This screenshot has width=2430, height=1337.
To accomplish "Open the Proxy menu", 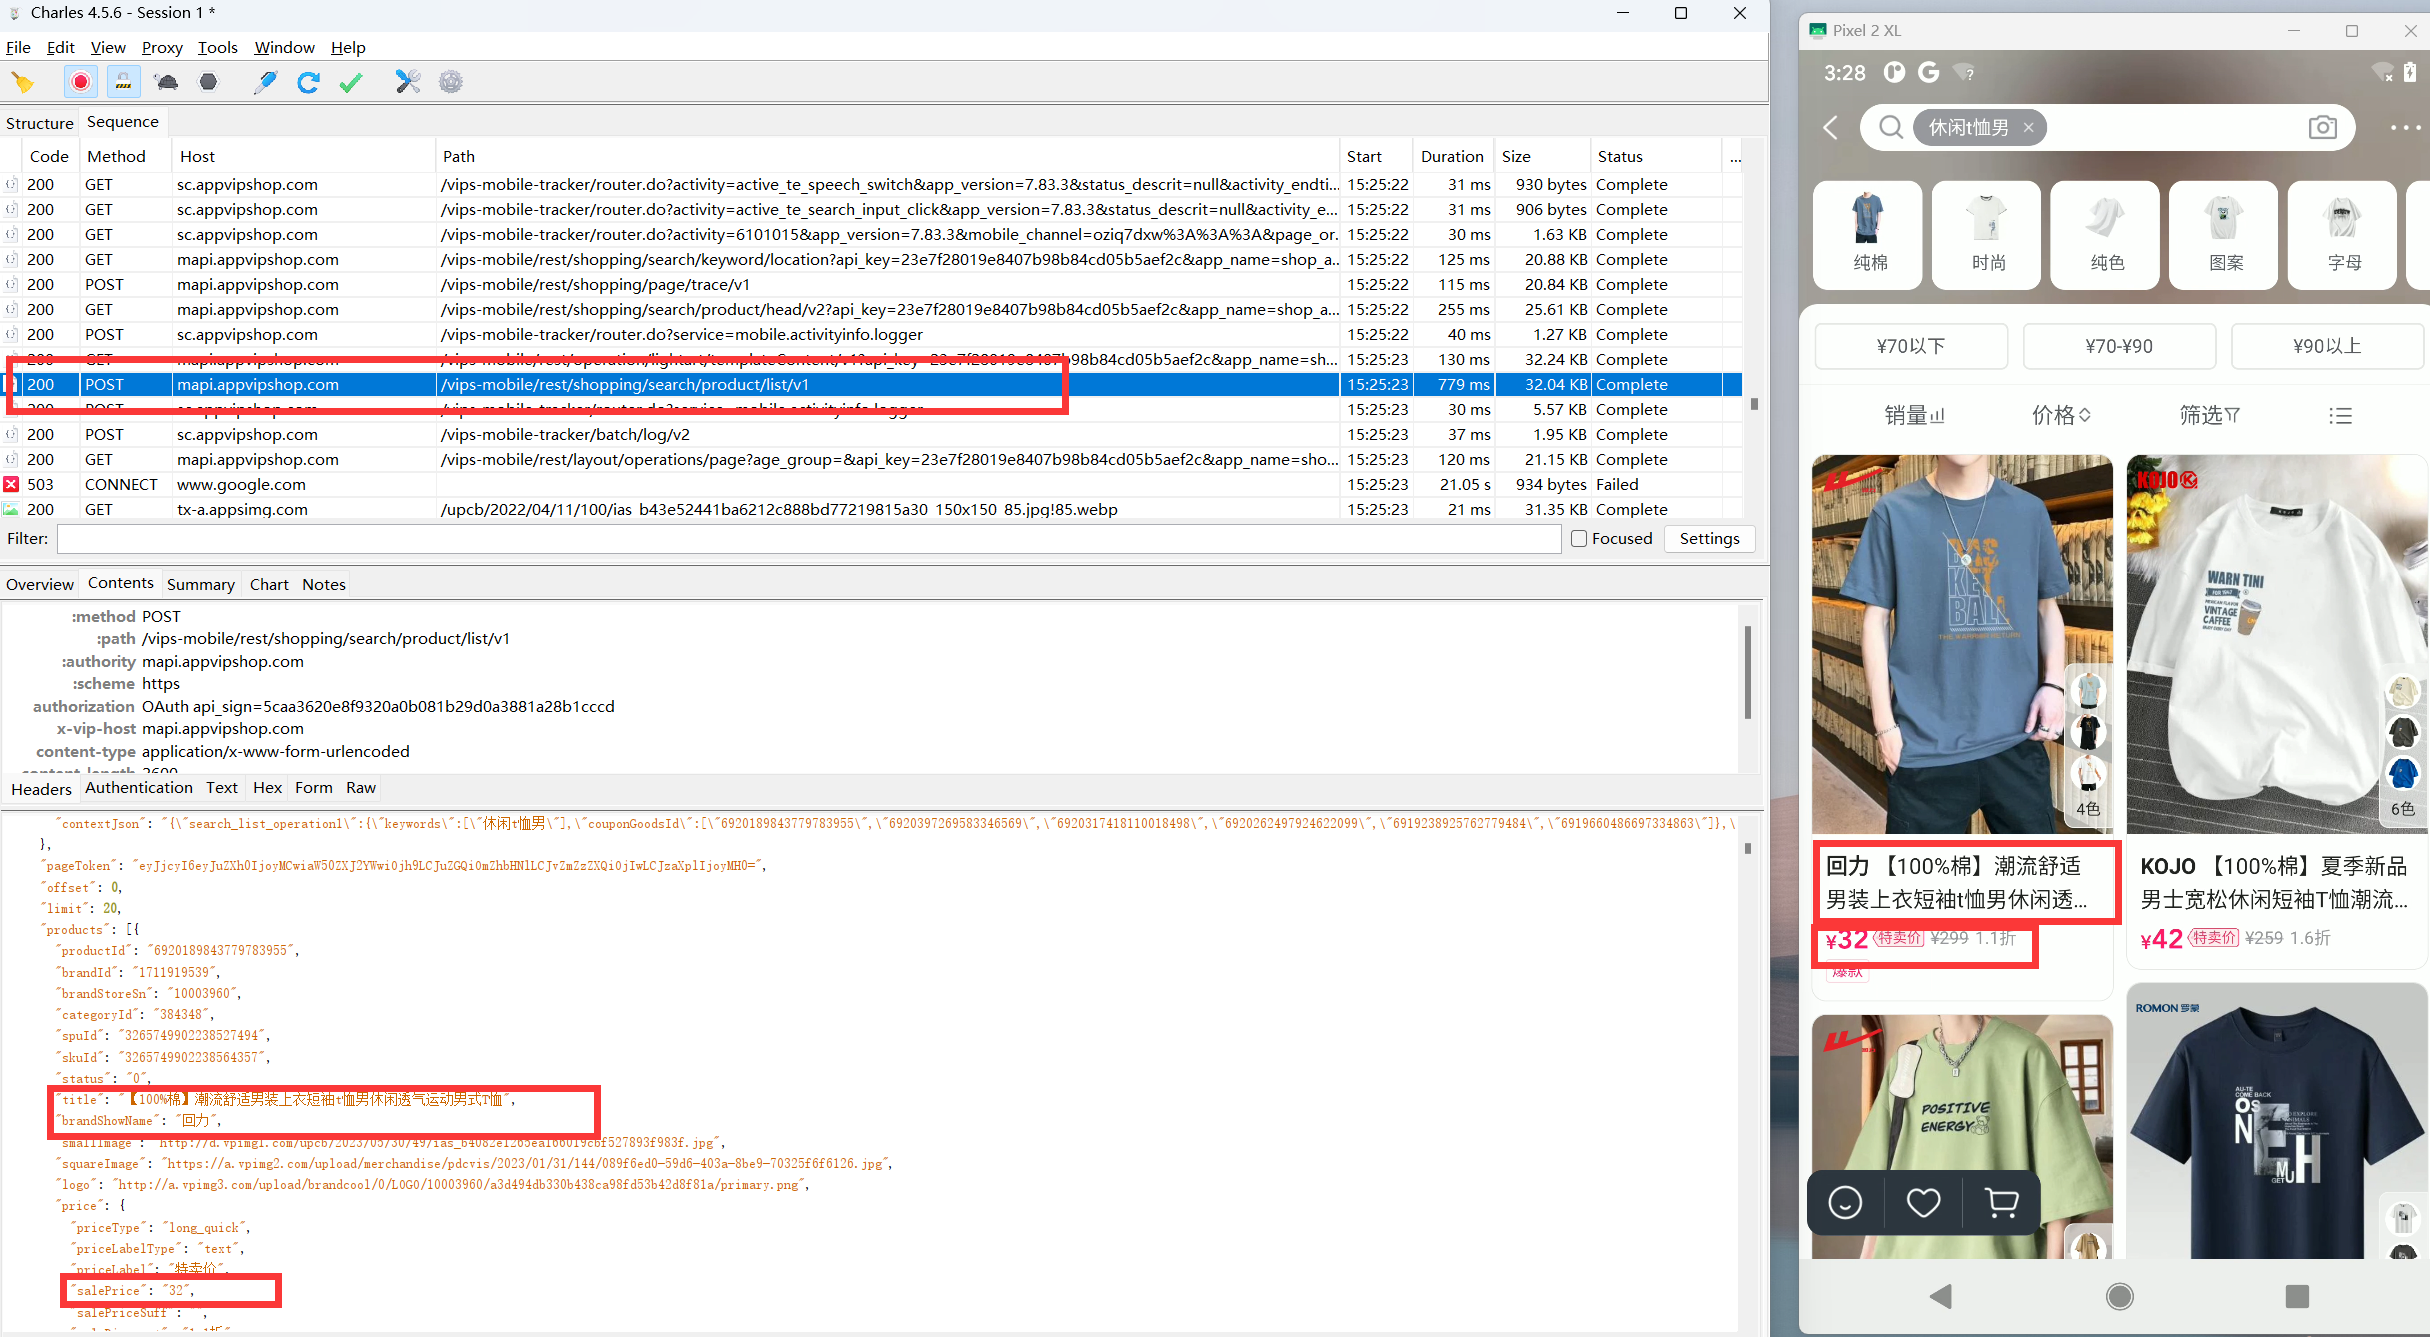I will click(x=162, y=47).
